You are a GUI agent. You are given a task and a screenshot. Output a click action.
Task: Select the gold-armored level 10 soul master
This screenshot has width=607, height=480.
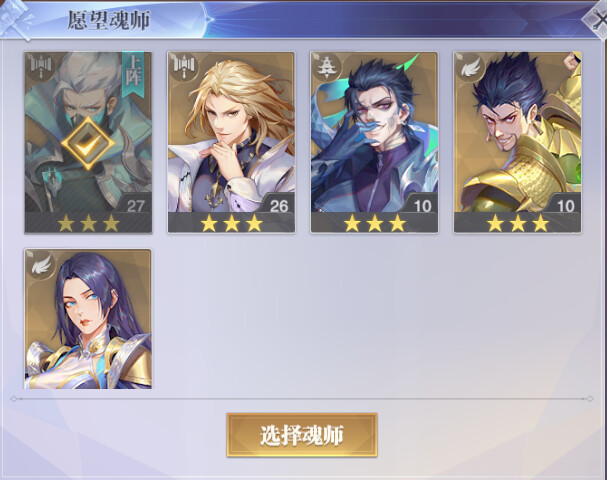tap(518, 142)
